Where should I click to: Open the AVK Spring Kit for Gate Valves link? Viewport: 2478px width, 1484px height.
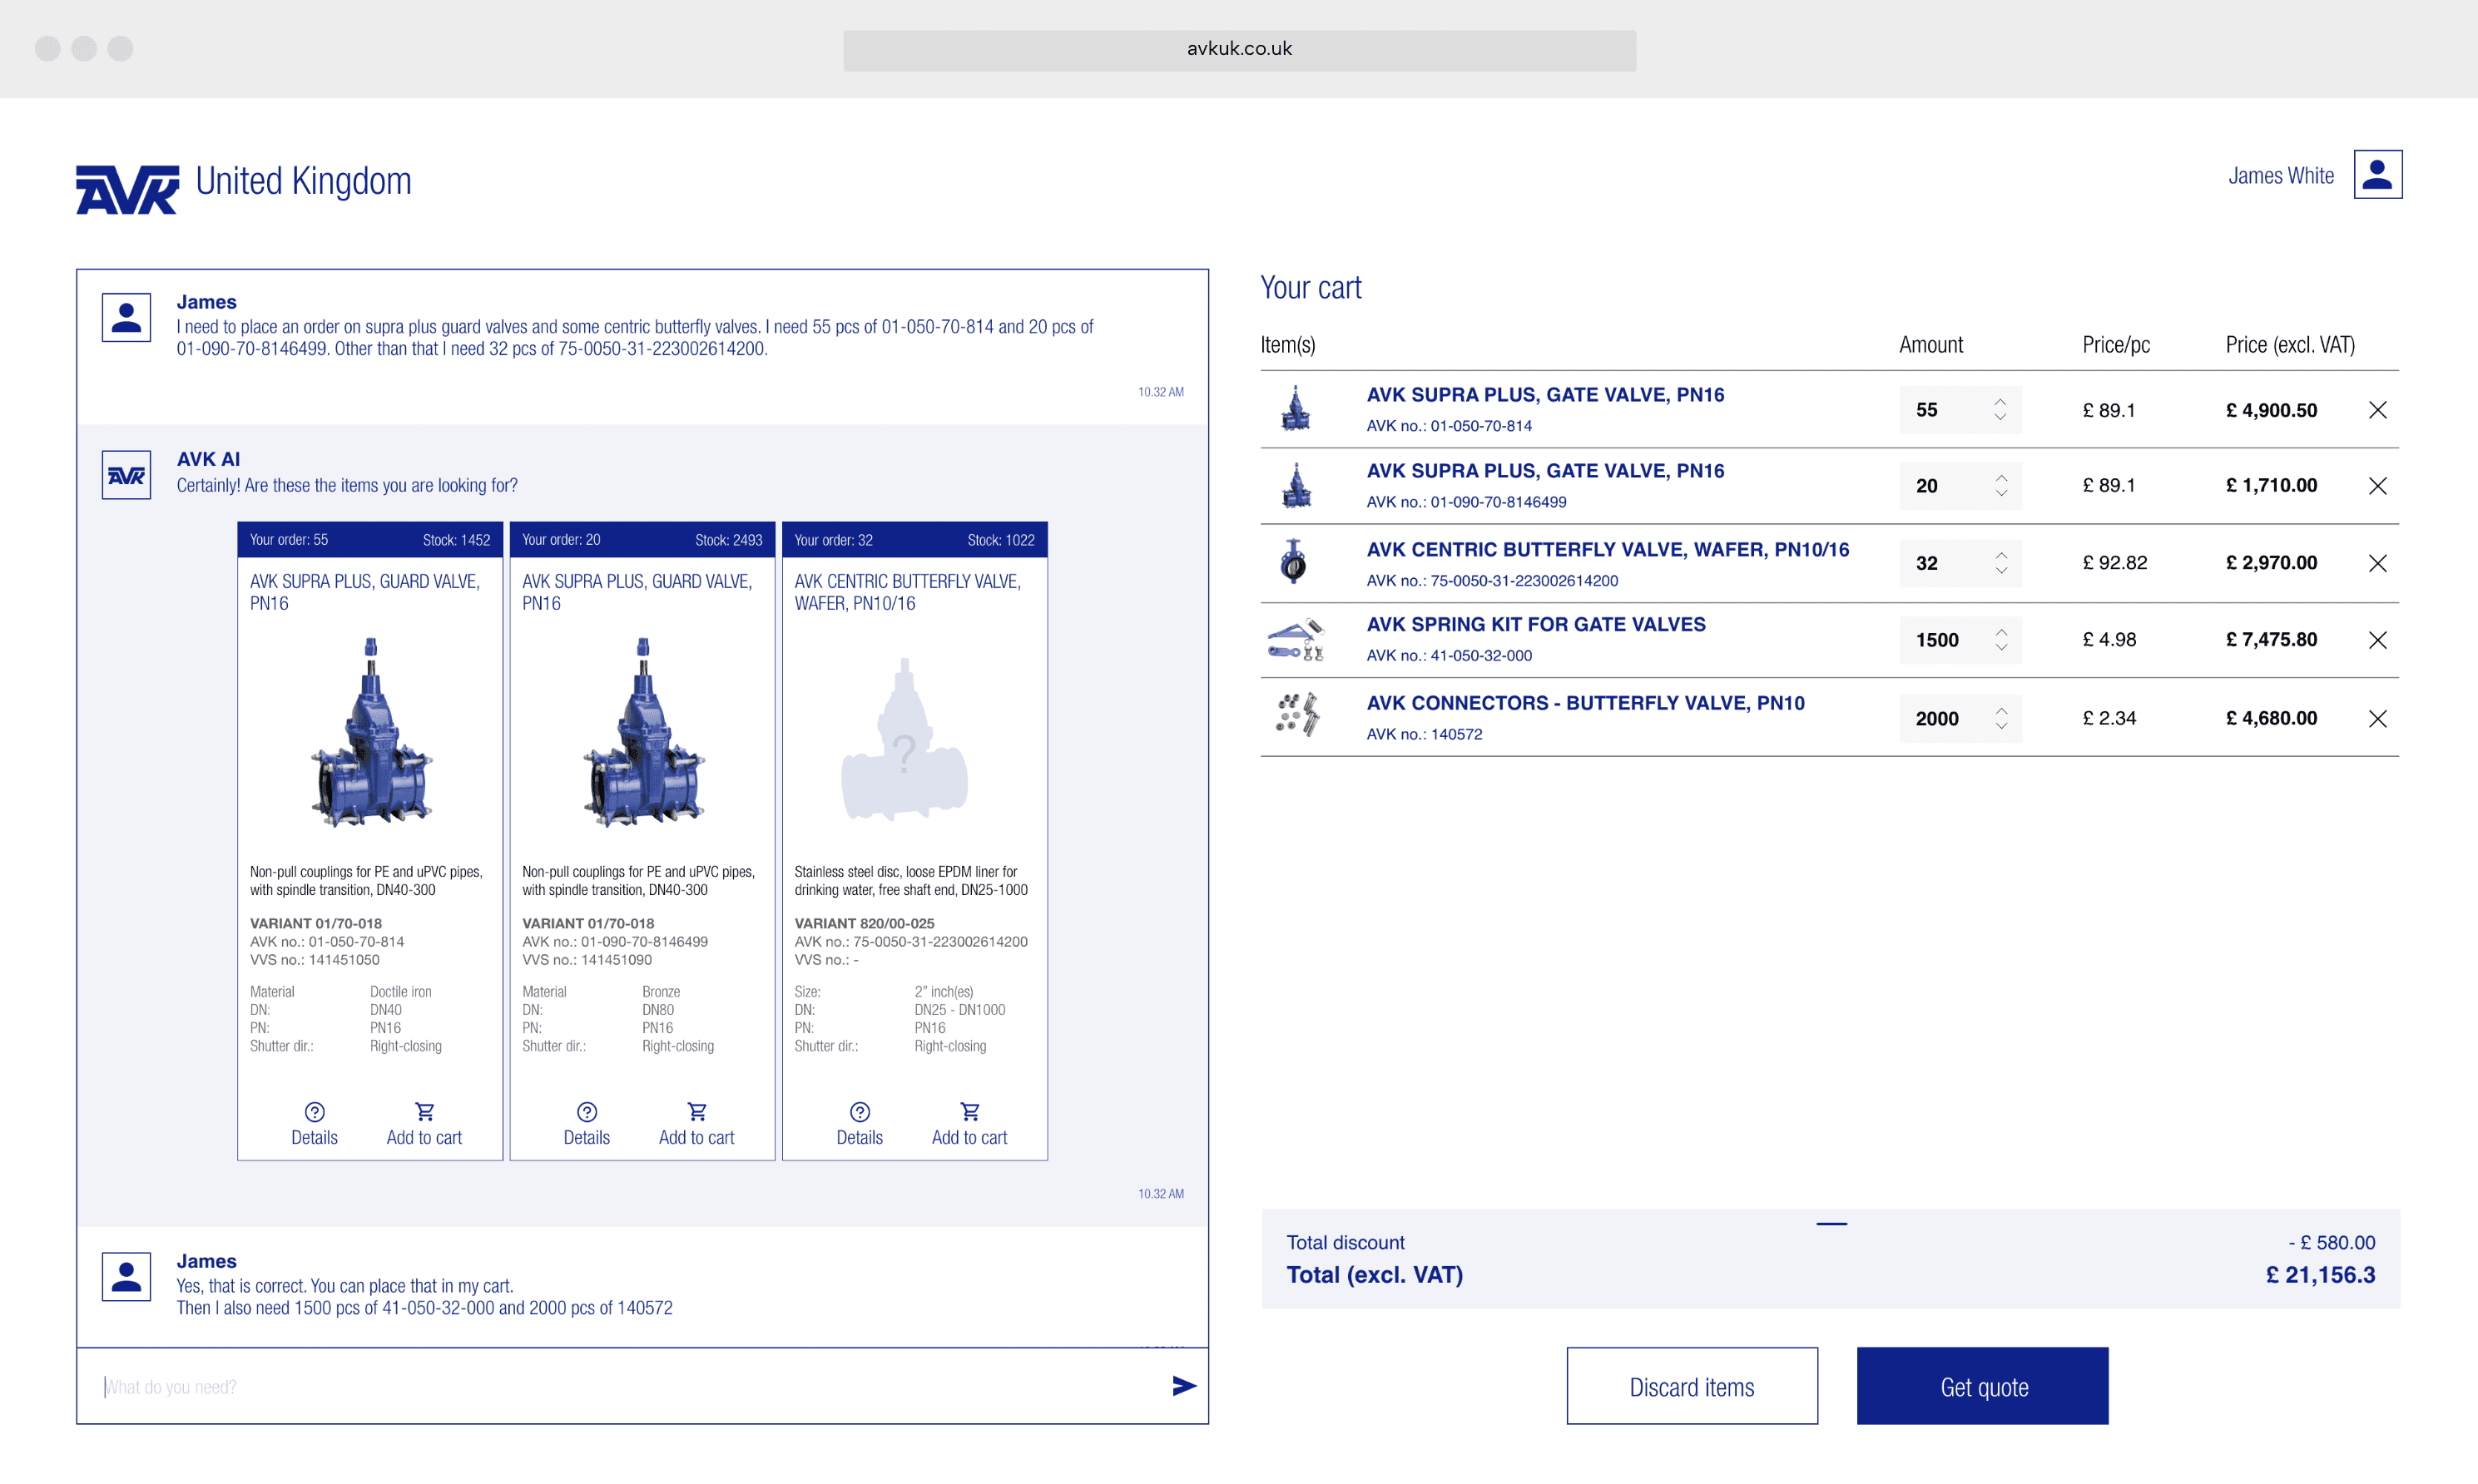[1536, 625]
